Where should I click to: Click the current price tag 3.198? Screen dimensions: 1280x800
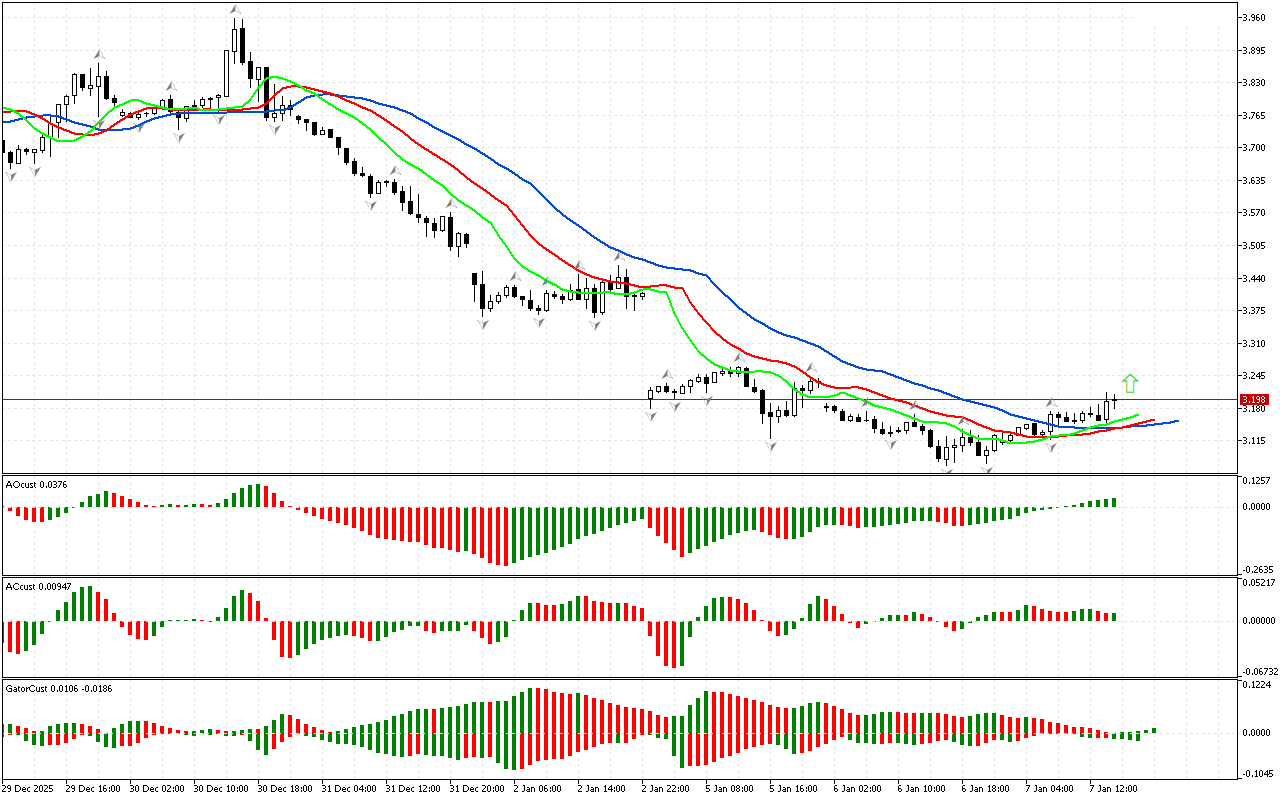pos(1254,399)
